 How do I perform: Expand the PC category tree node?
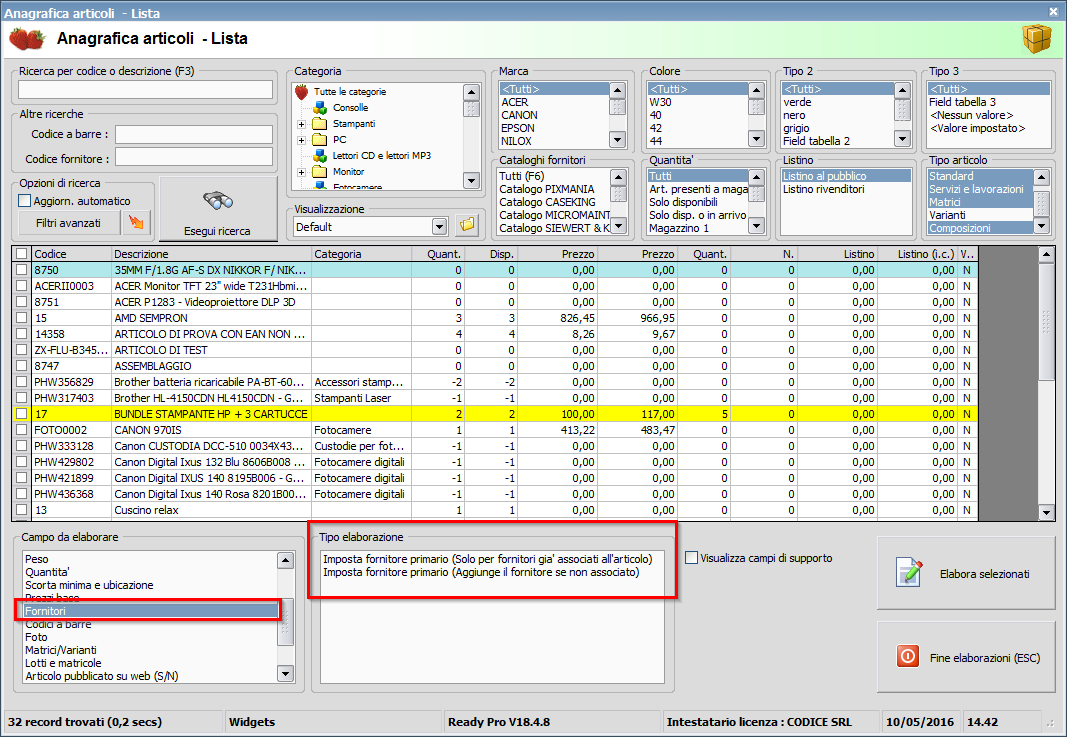click(301, 140)
